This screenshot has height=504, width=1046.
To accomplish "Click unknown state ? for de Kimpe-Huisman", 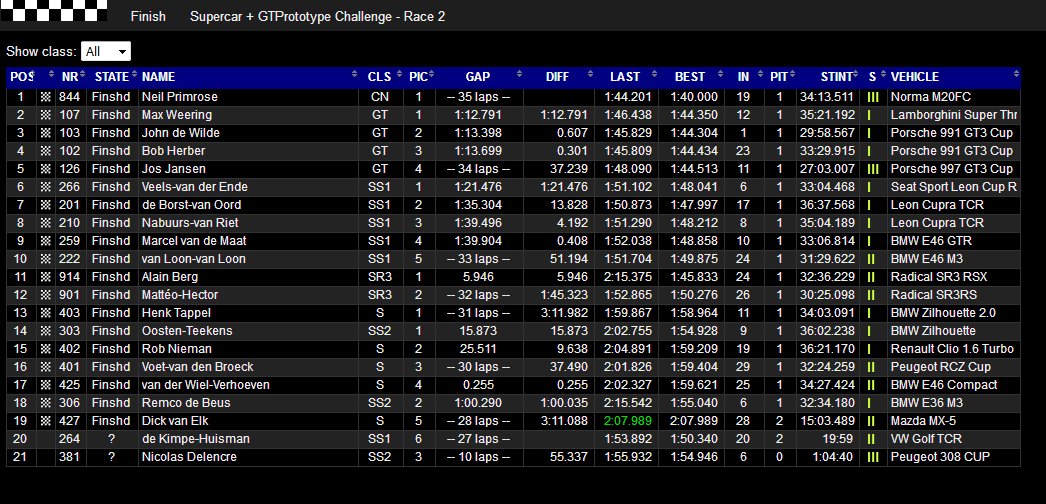I will 111,439.
